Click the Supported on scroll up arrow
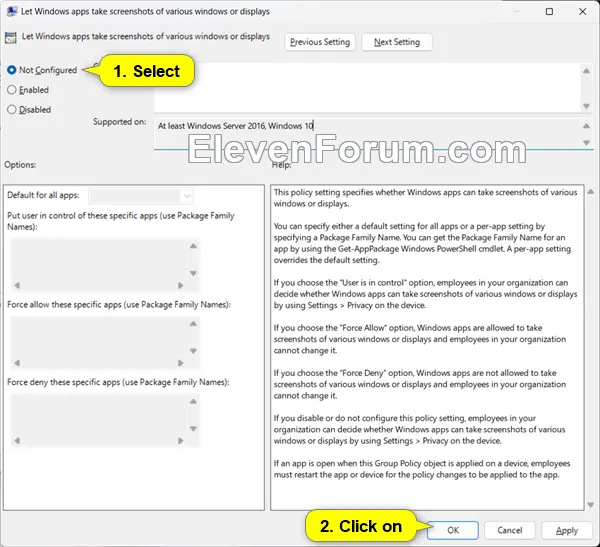This screenshot has height=547, width=600. coord(586,126)
